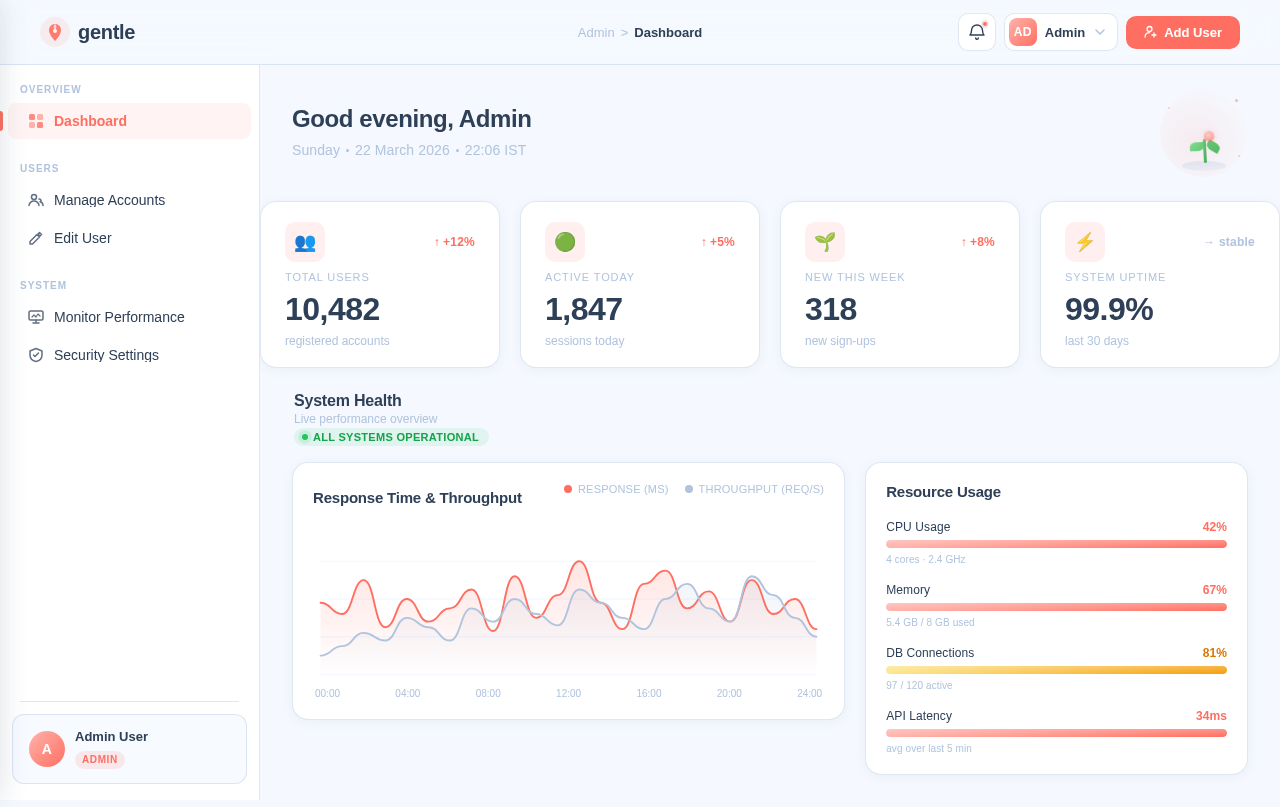Viewport: 1280px width, 807px height.
Task: Toggle the THROUGHPUT (REQ/S) series legend
Action: click(x=754, y=489)
